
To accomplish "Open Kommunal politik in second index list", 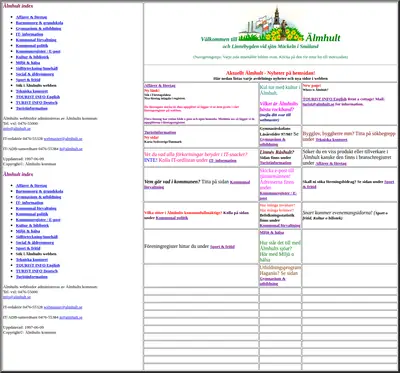I will click(32, 214).
